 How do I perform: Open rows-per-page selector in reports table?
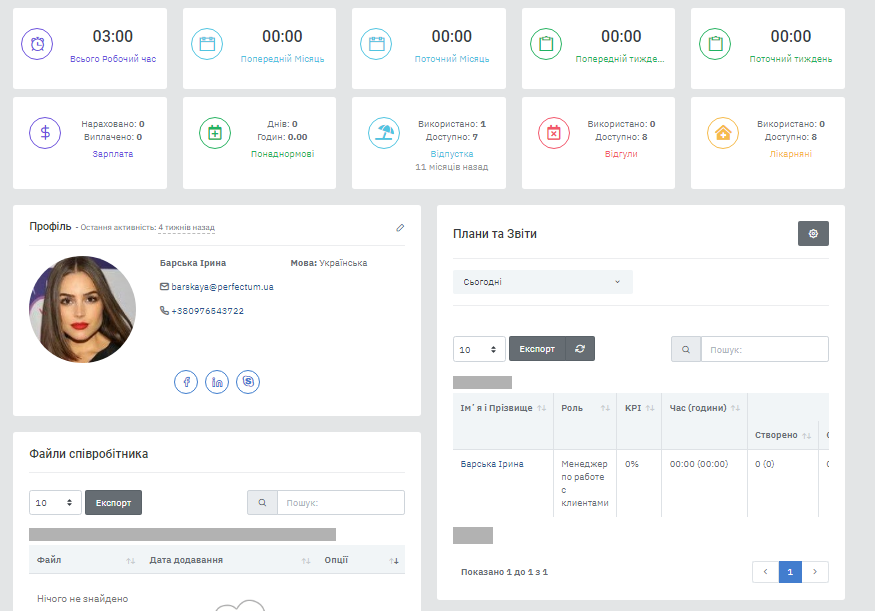pyautogui.click(x=479, y=350)
